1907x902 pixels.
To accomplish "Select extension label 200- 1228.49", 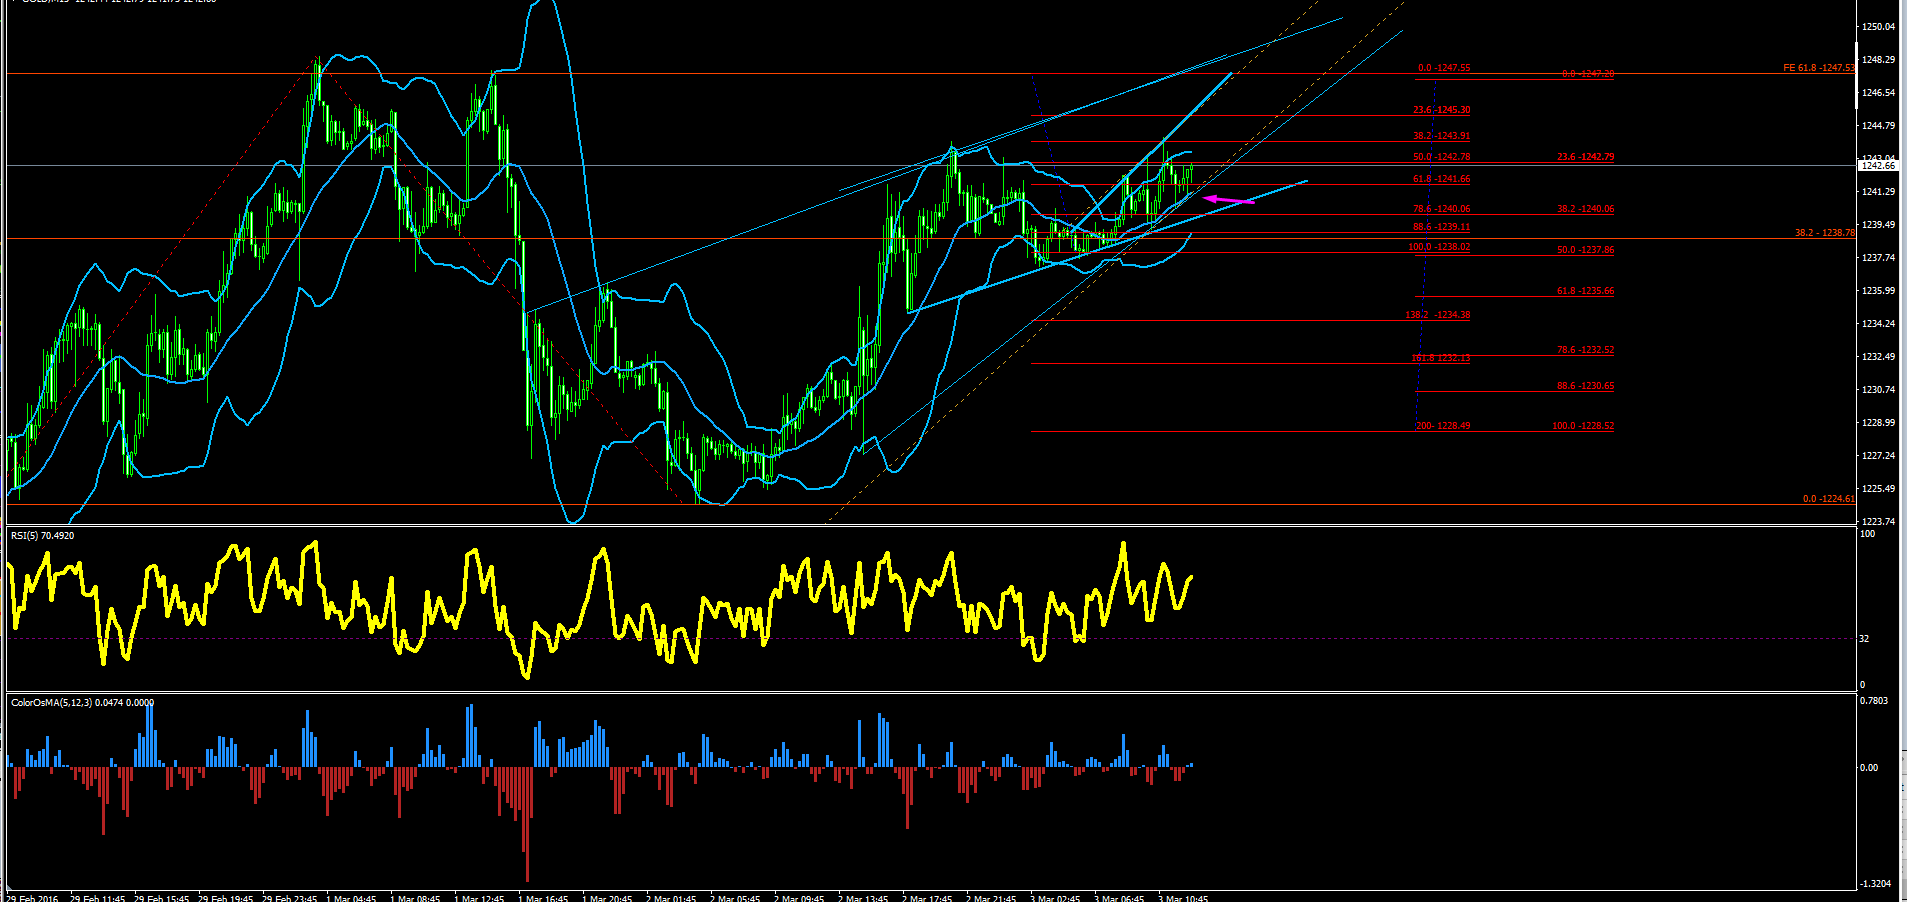I will click(x=1443, y=426).
